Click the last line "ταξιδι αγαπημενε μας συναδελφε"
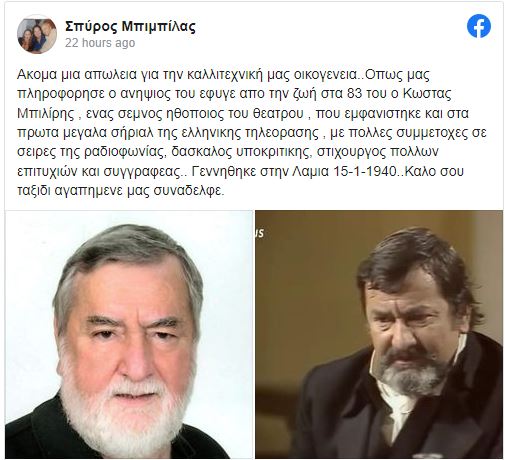This screenshot has width=505, height=460. point(121,191)
